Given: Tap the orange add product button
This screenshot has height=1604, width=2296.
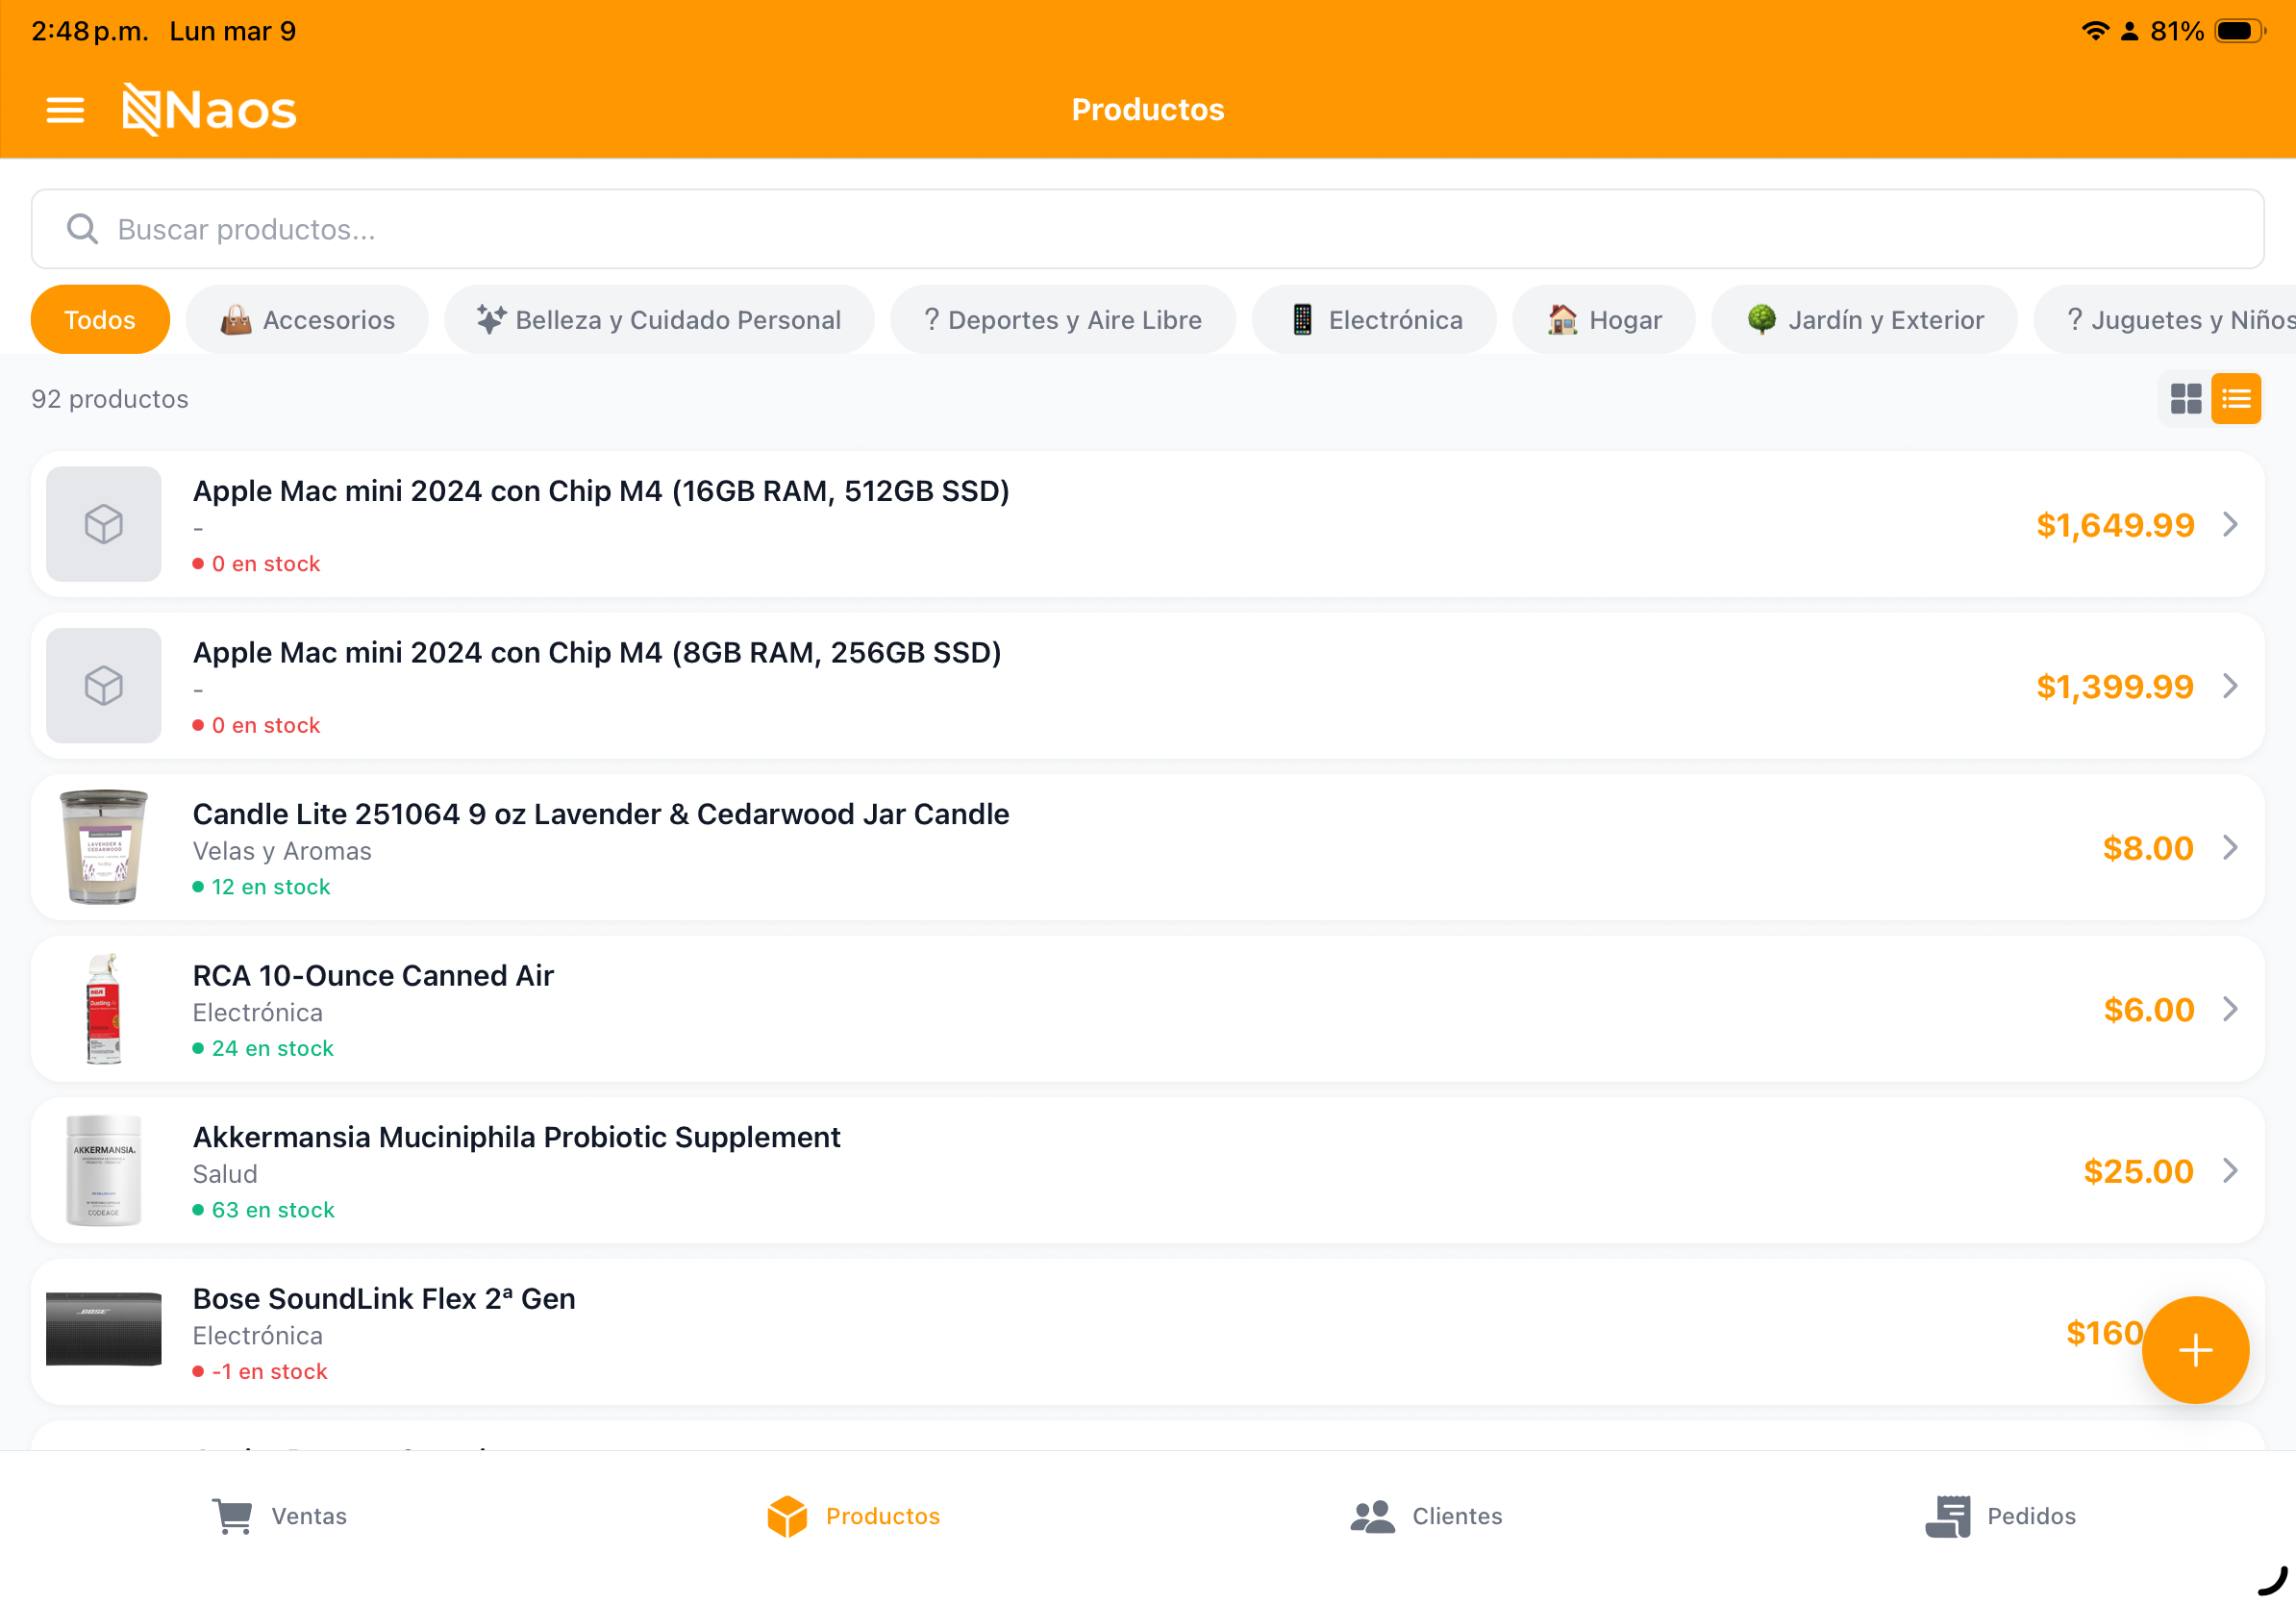Looking at the screenshot, I should 2195,1350.
